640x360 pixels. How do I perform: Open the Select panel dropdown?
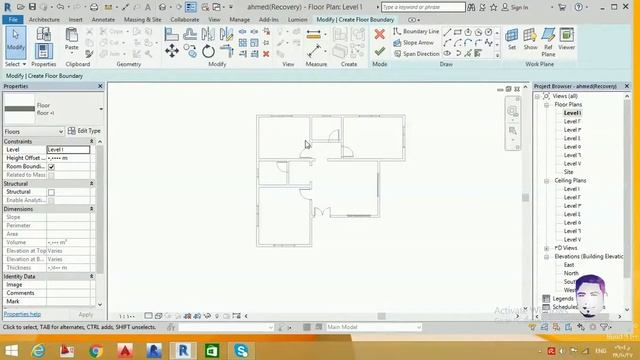point(16,64)
